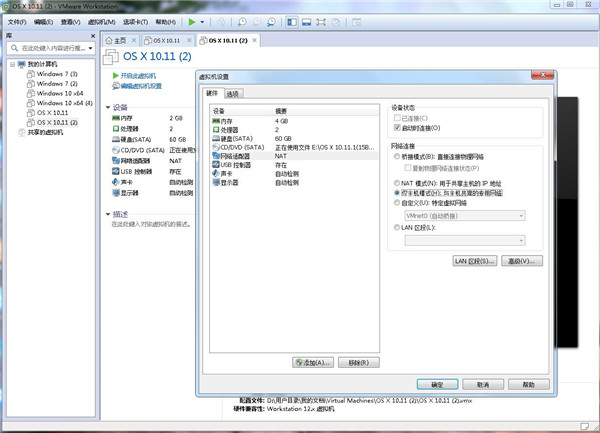Click the 确定 button to confirm settings

click(437, 383)
